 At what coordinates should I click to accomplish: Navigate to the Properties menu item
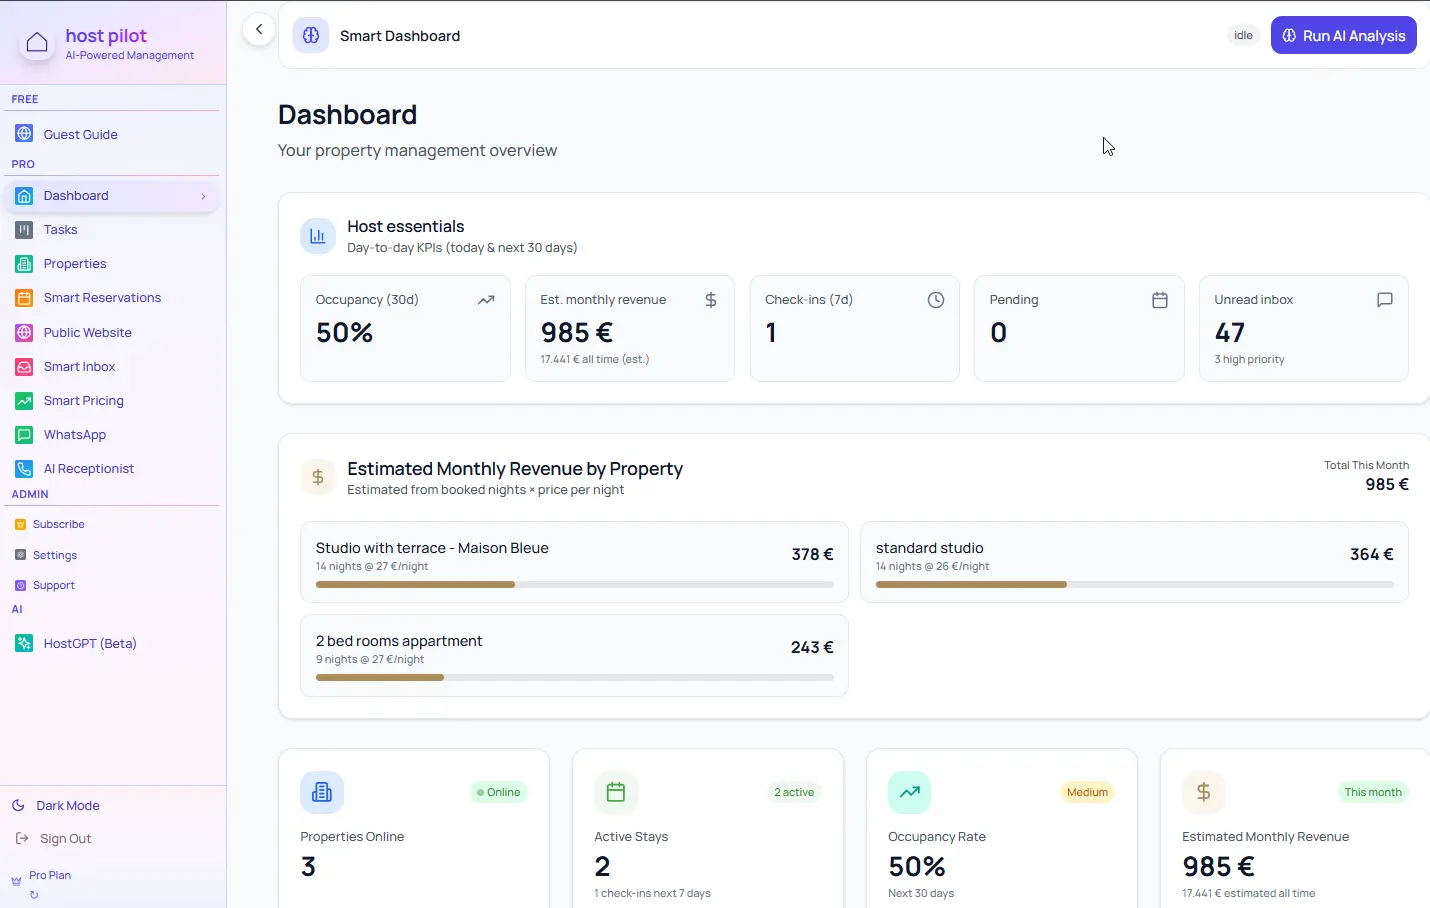click(74, 264)
